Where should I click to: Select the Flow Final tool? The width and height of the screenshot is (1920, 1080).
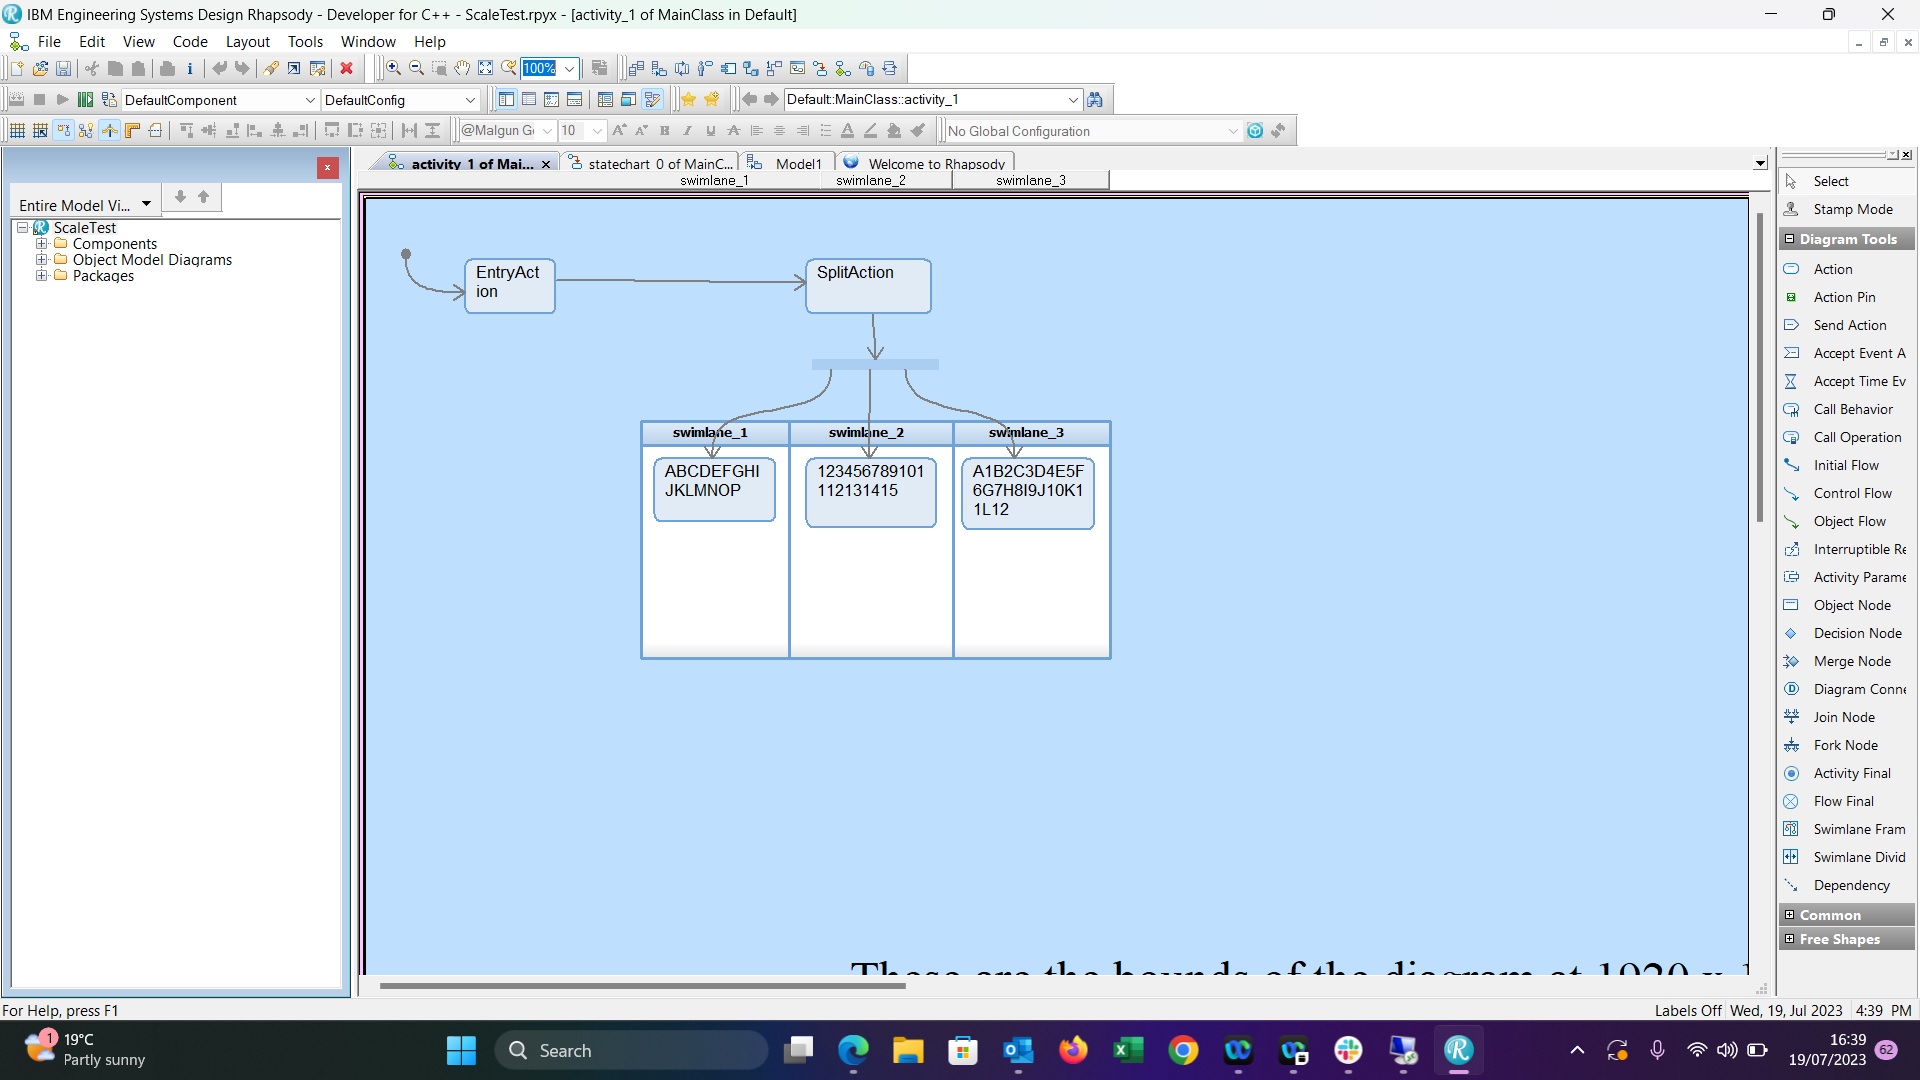coord(1843,801)
